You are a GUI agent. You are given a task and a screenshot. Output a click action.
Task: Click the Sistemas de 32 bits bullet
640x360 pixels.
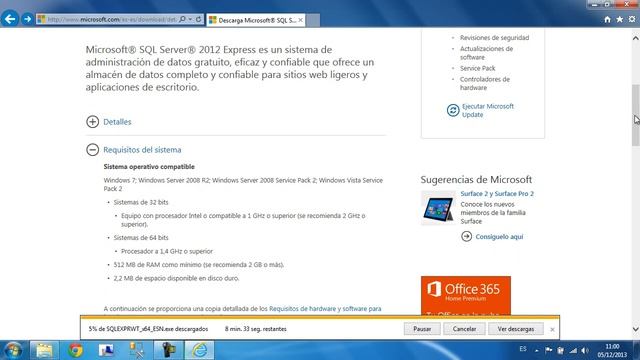(x=141, y=202)
